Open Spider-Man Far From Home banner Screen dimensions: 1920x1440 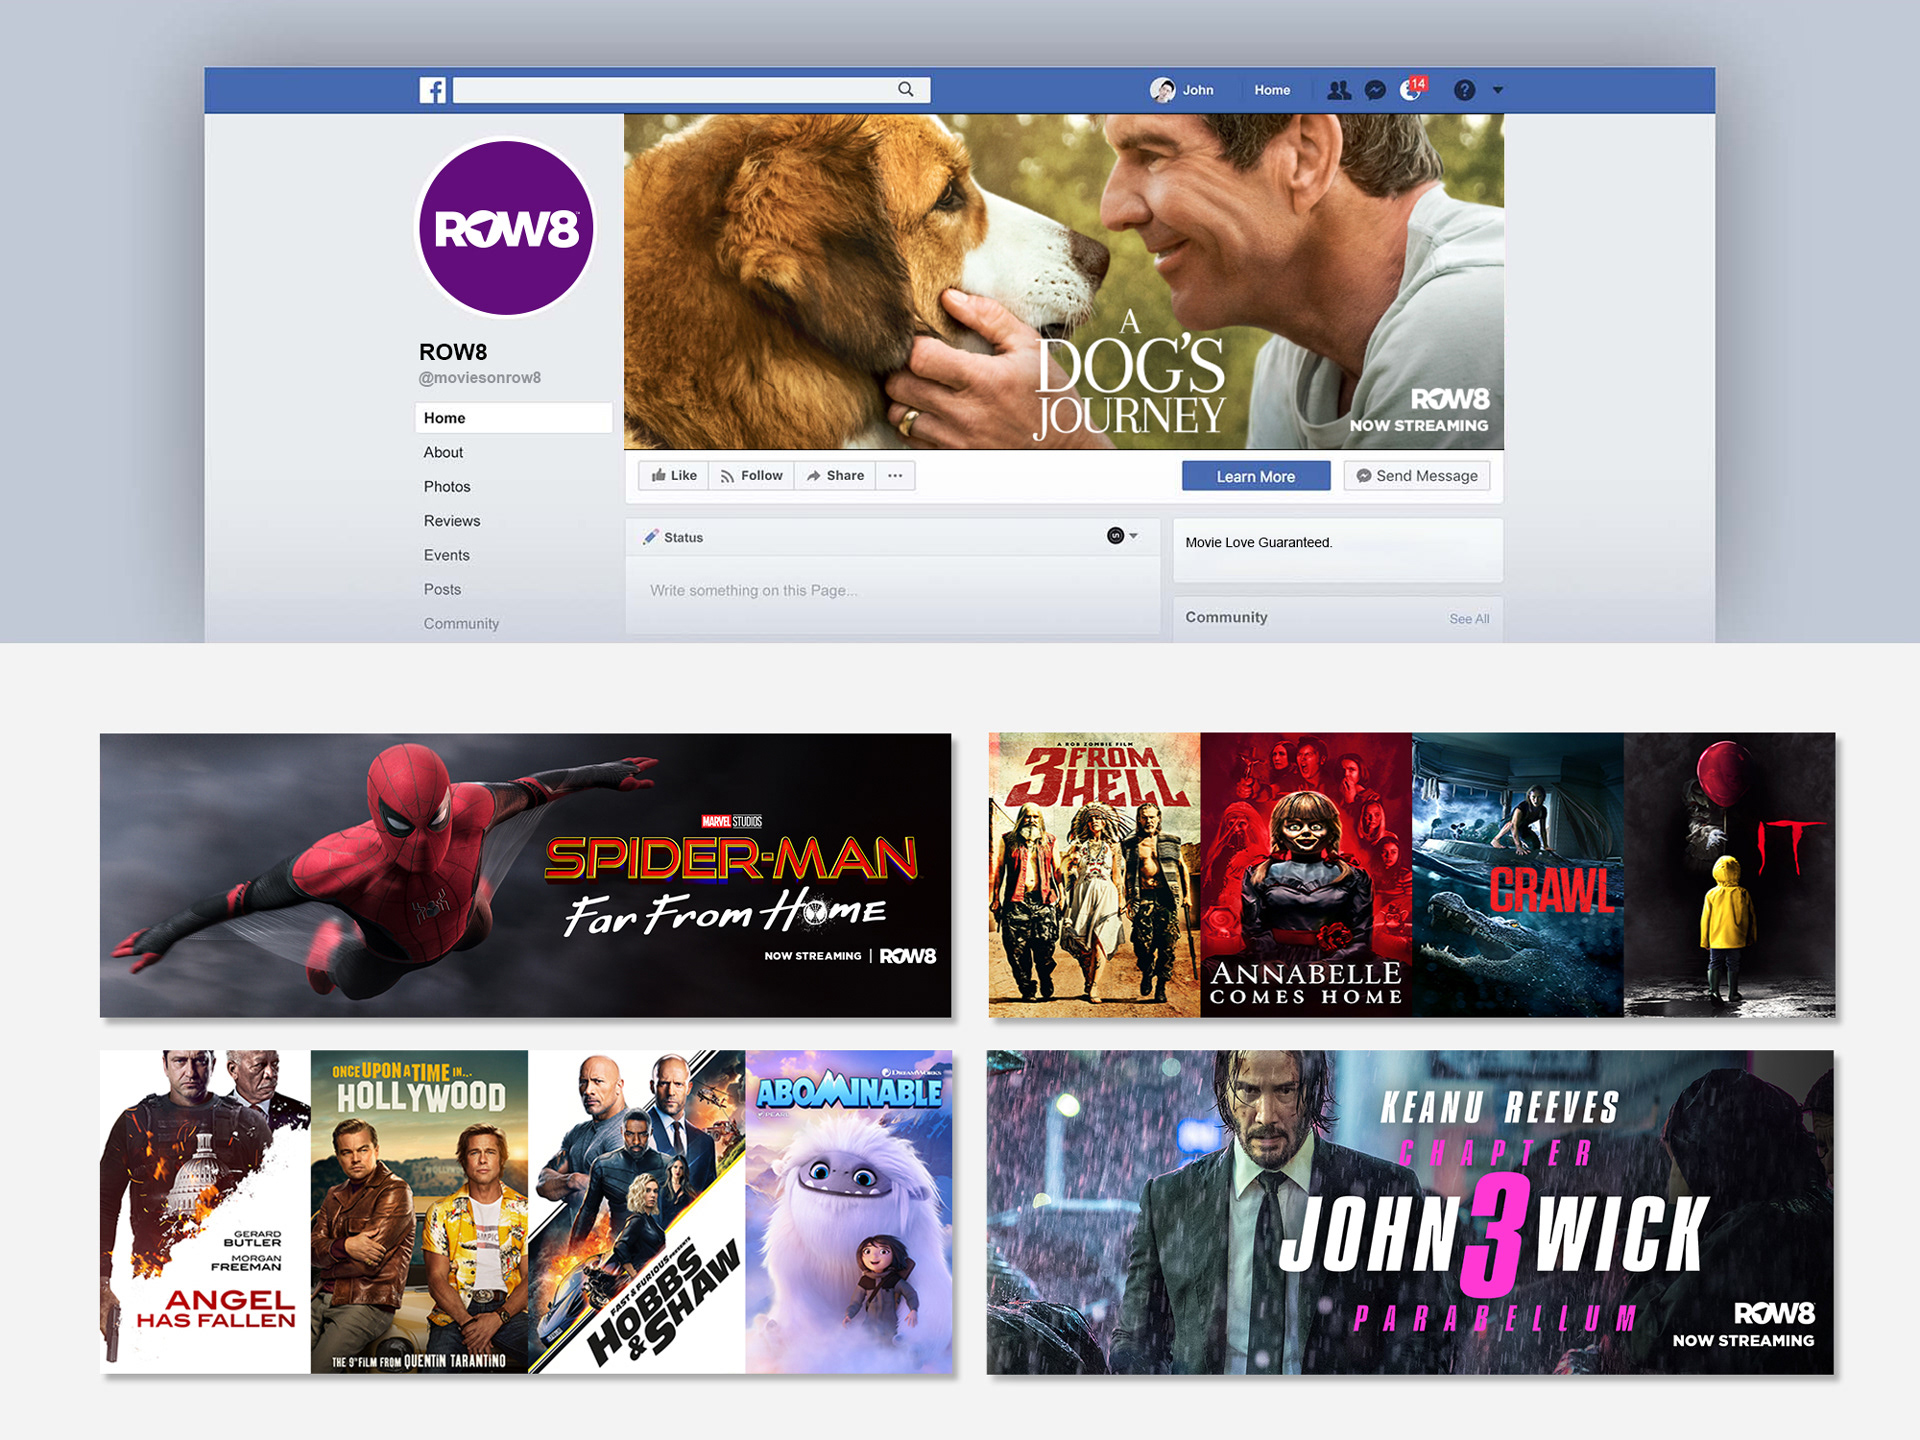tap(526, 876)
